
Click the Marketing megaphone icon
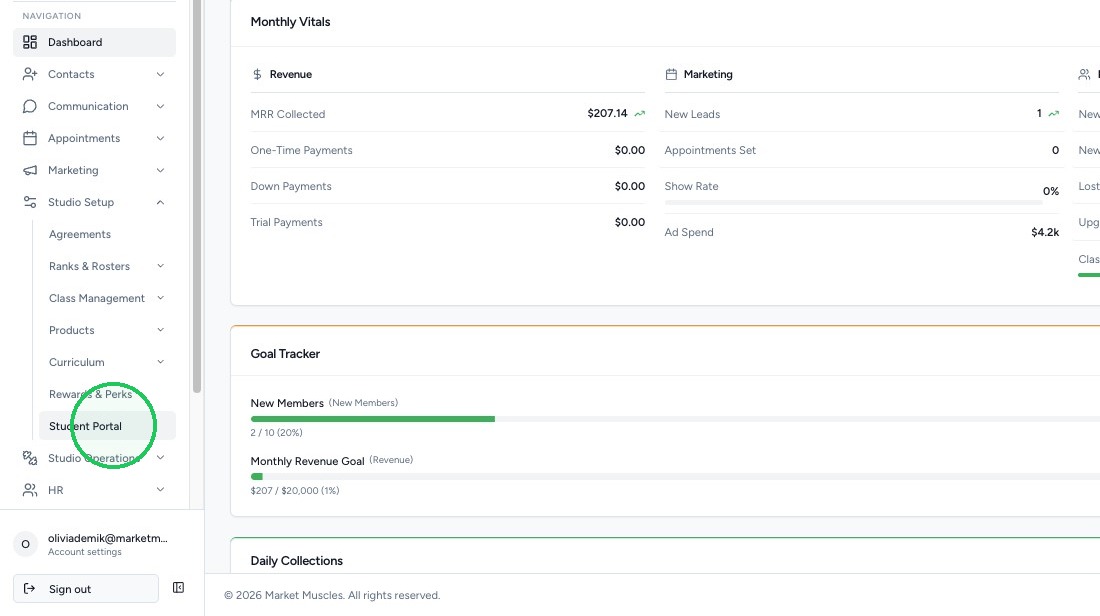(29, 170)
